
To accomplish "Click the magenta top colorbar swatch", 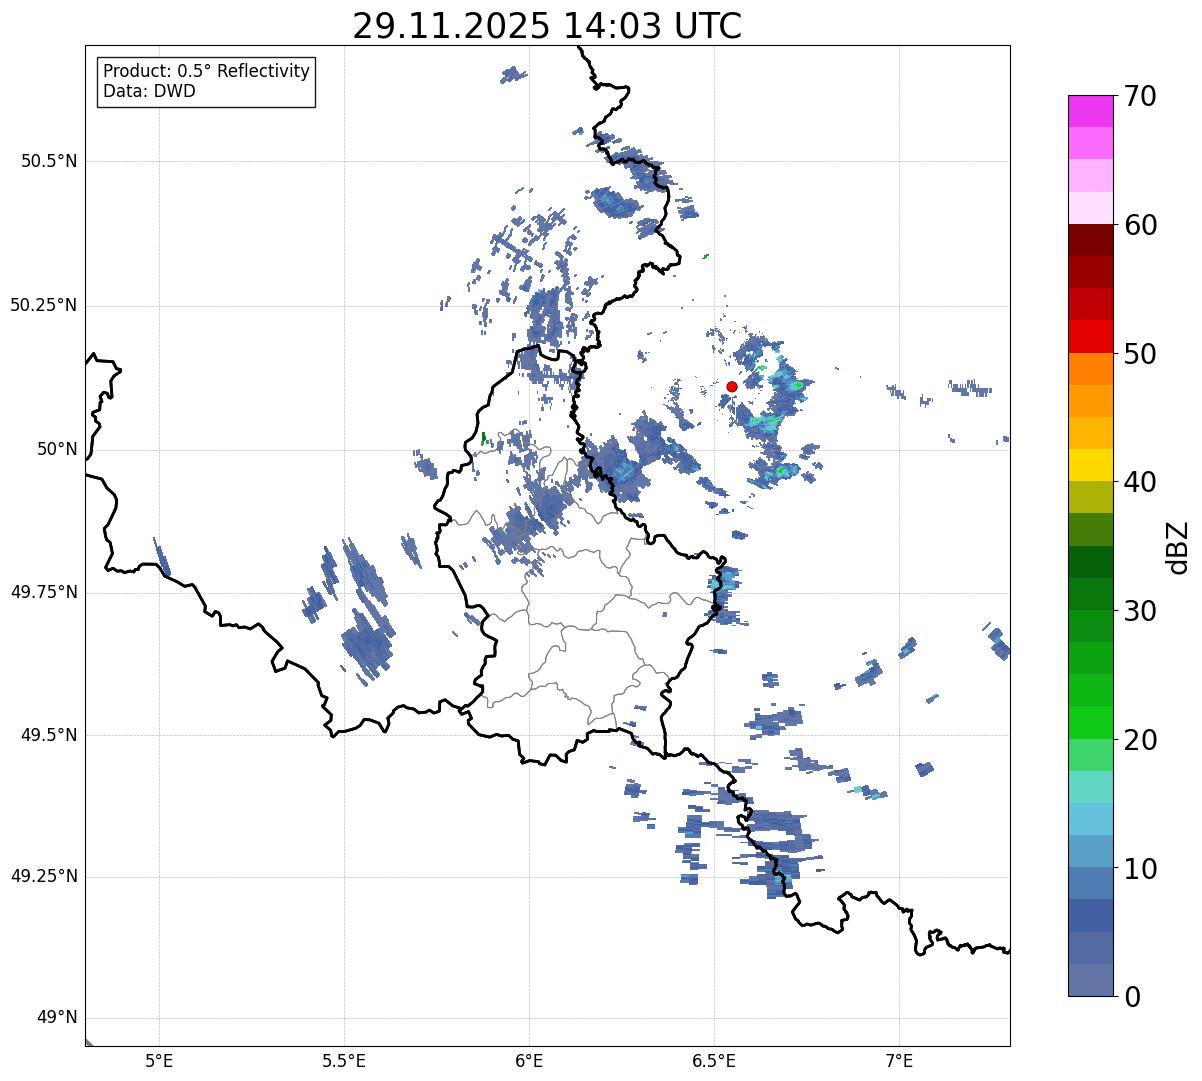I will [1090, 111].
